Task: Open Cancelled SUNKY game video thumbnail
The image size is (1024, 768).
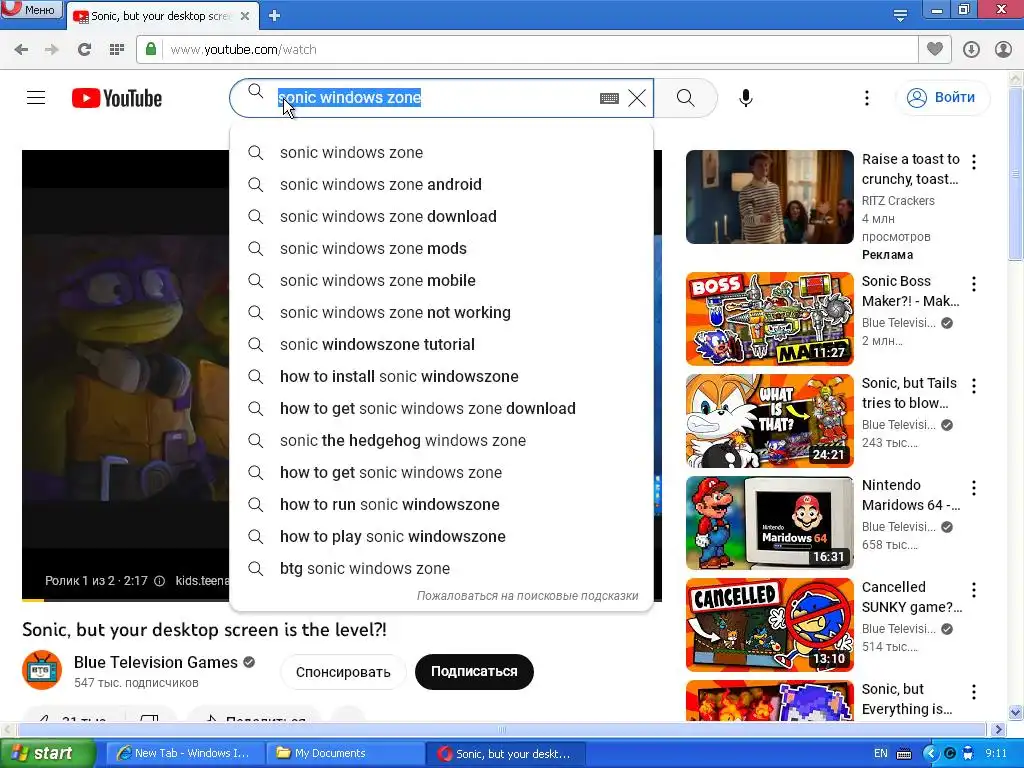Action: click(x=769, y=624)
